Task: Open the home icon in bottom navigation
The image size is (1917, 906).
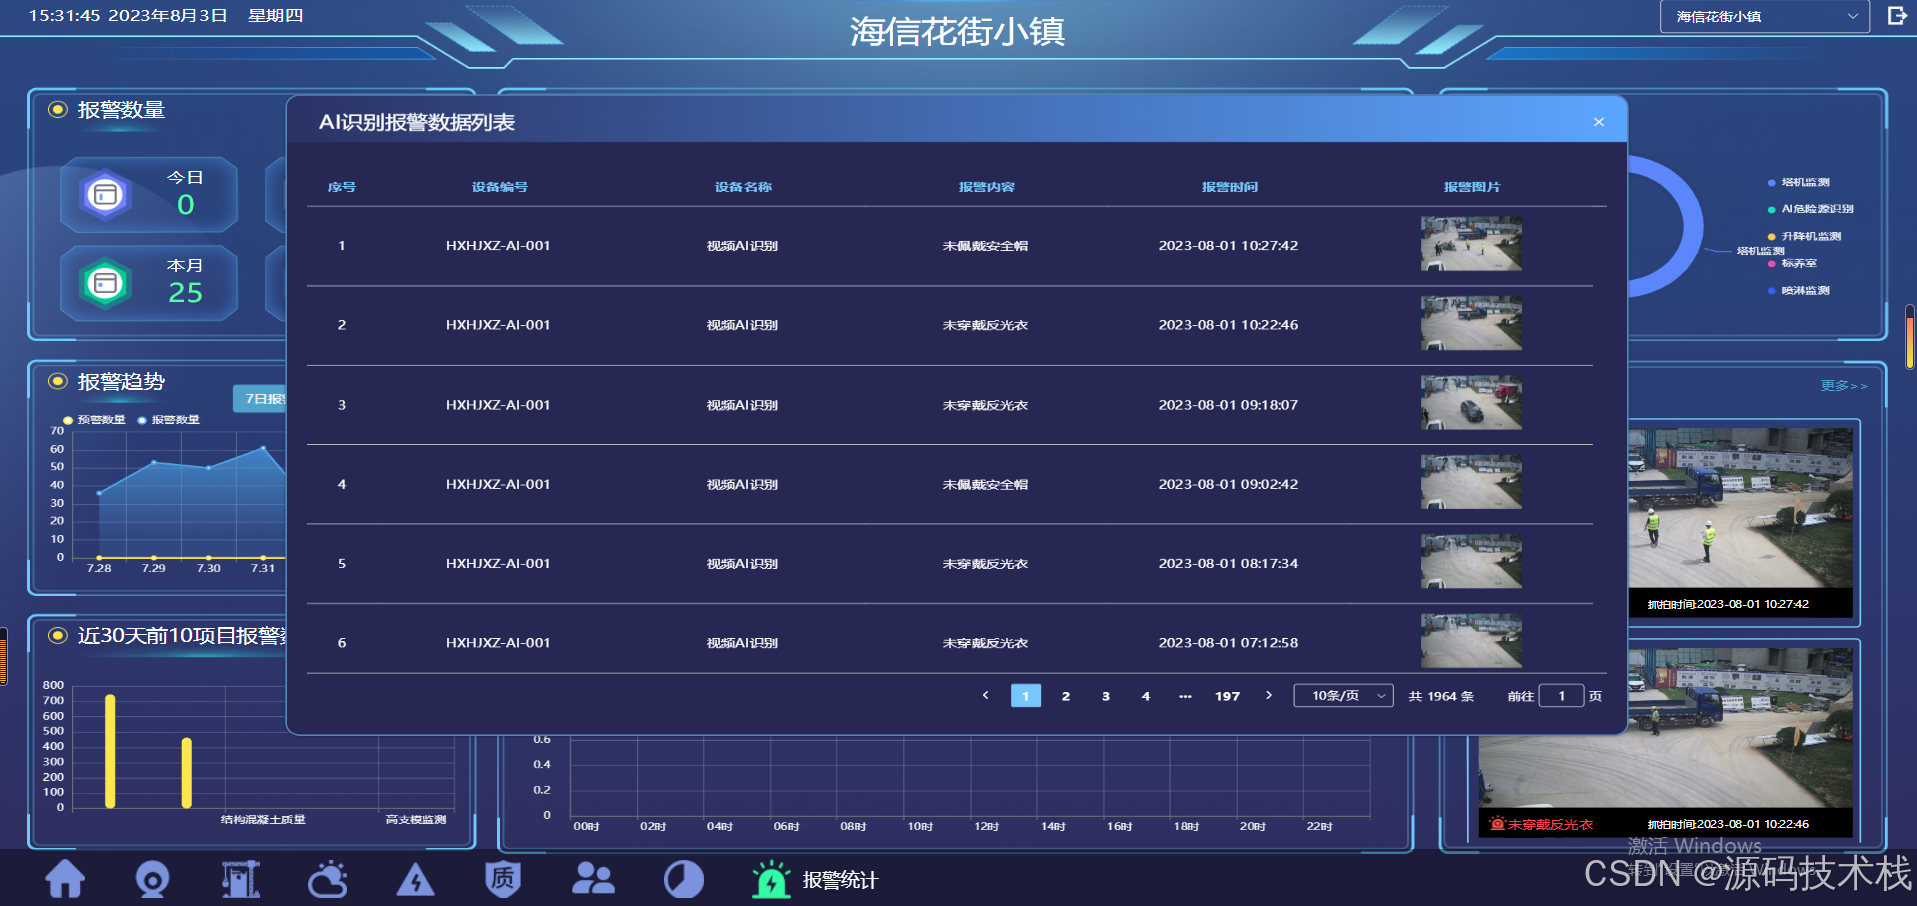Action: click(x=65, y=879)
